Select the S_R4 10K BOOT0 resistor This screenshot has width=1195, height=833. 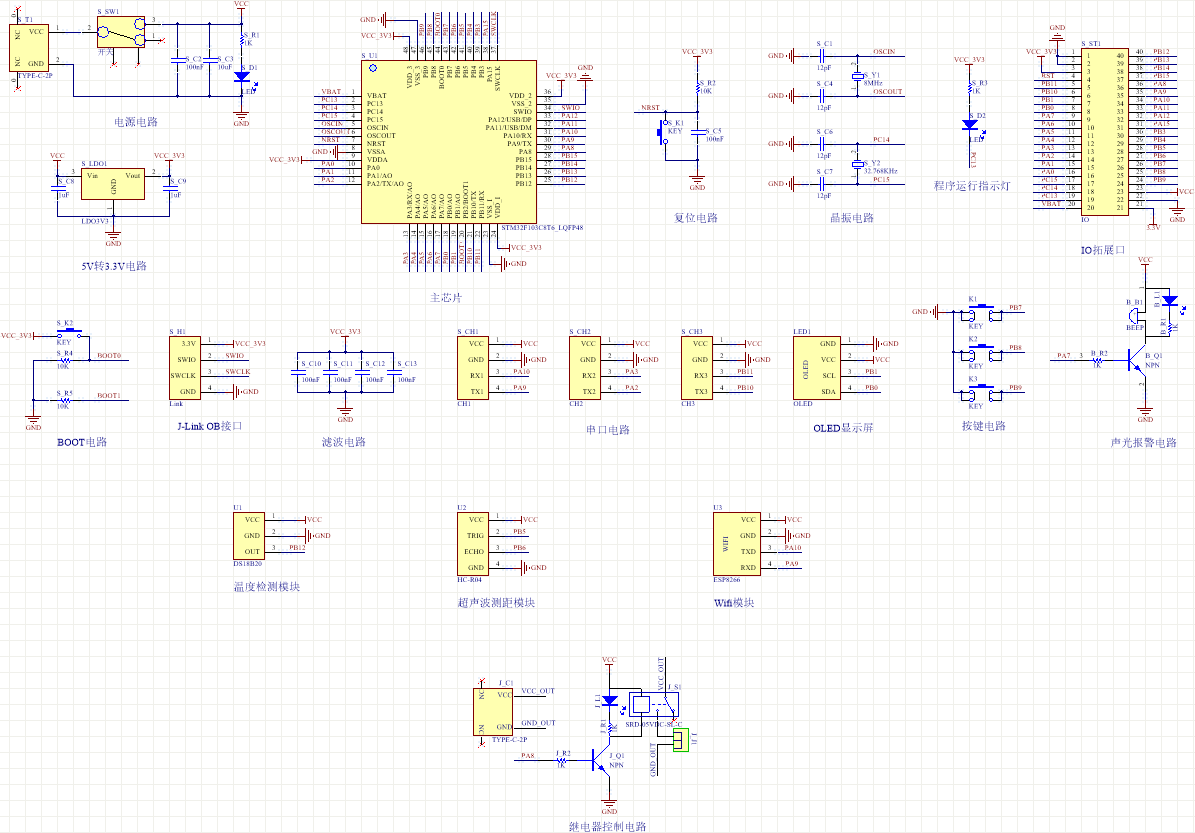point(64,360)
